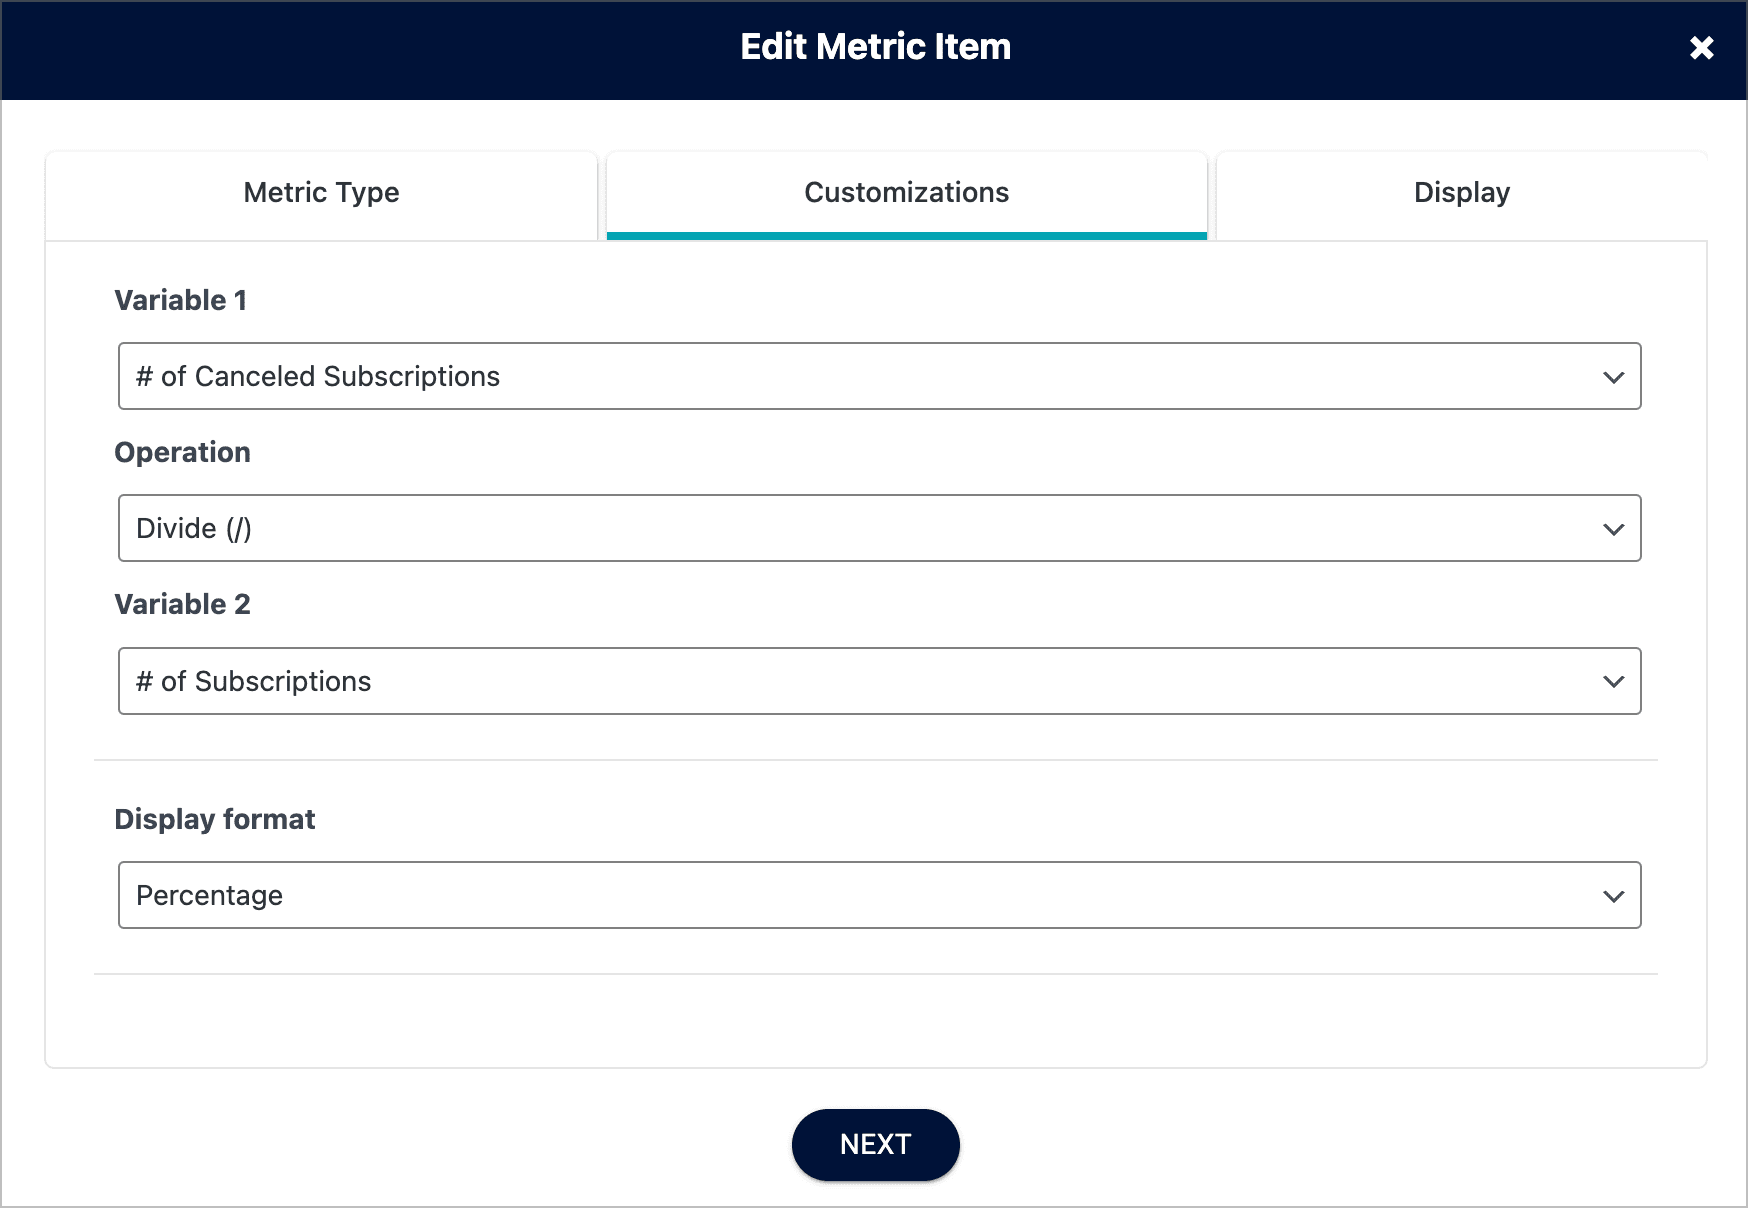Click the Display format dropdown chevron
The width and height of the screenshot is (1748, 1208).
pyautogui.click(x=1613, y=895)
